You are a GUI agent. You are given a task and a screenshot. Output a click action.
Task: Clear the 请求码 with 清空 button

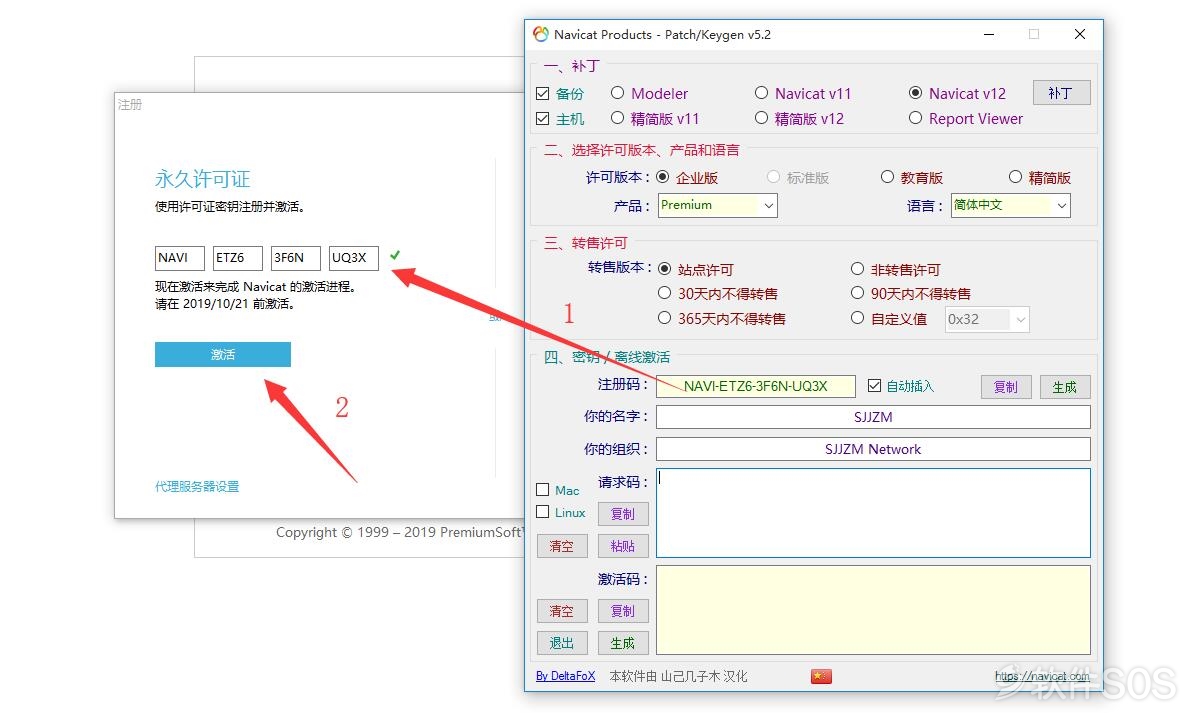pyautogui.click(x=562, y=546)
